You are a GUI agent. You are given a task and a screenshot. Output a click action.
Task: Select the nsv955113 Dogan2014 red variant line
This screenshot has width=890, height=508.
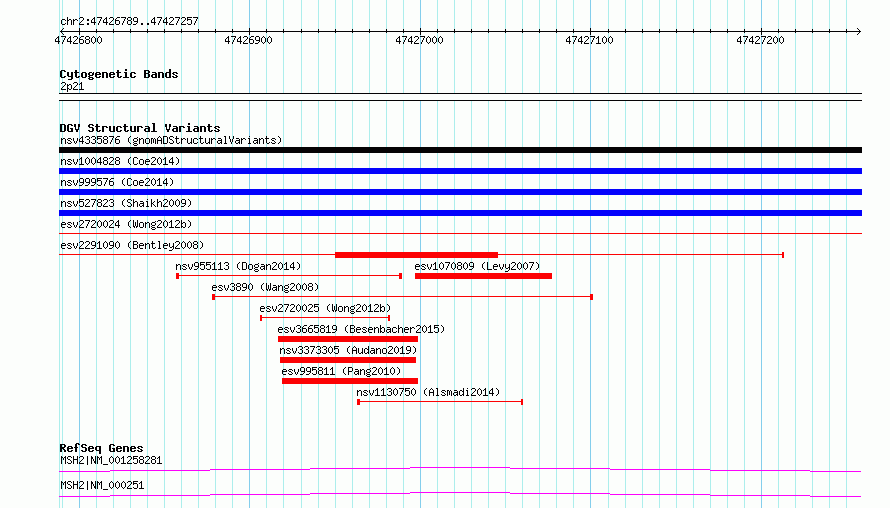click(289, 276)
